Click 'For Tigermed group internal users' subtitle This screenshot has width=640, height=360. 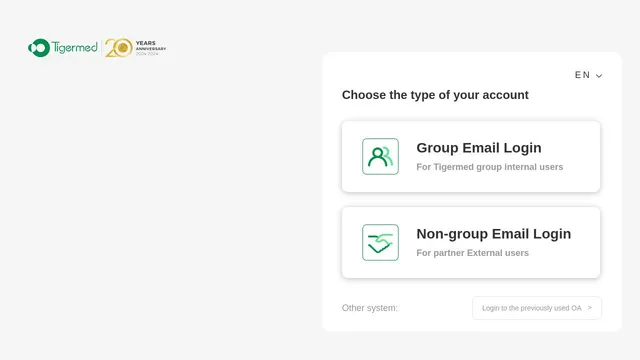489,167
